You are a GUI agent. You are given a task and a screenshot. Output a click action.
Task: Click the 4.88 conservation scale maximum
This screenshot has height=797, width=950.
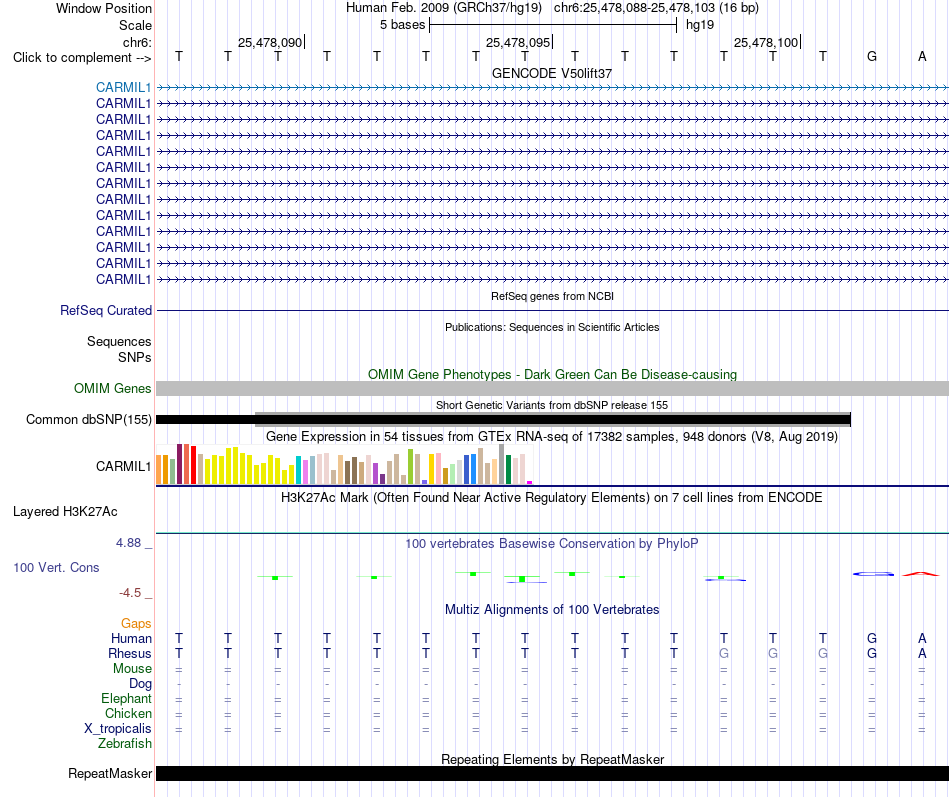(x=128, y=542)
